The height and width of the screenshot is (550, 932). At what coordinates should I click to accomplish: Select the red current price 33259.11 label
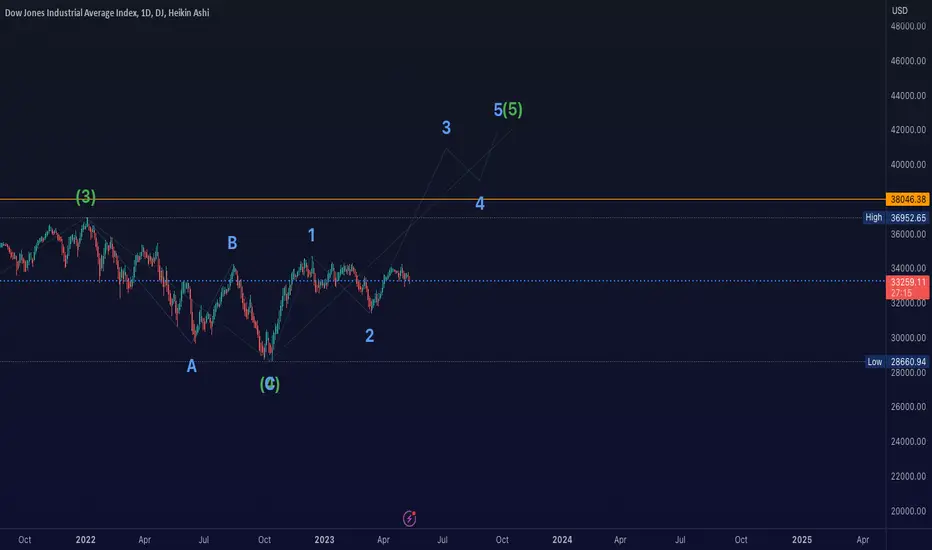pyautogui.click(x=908, y=287)
